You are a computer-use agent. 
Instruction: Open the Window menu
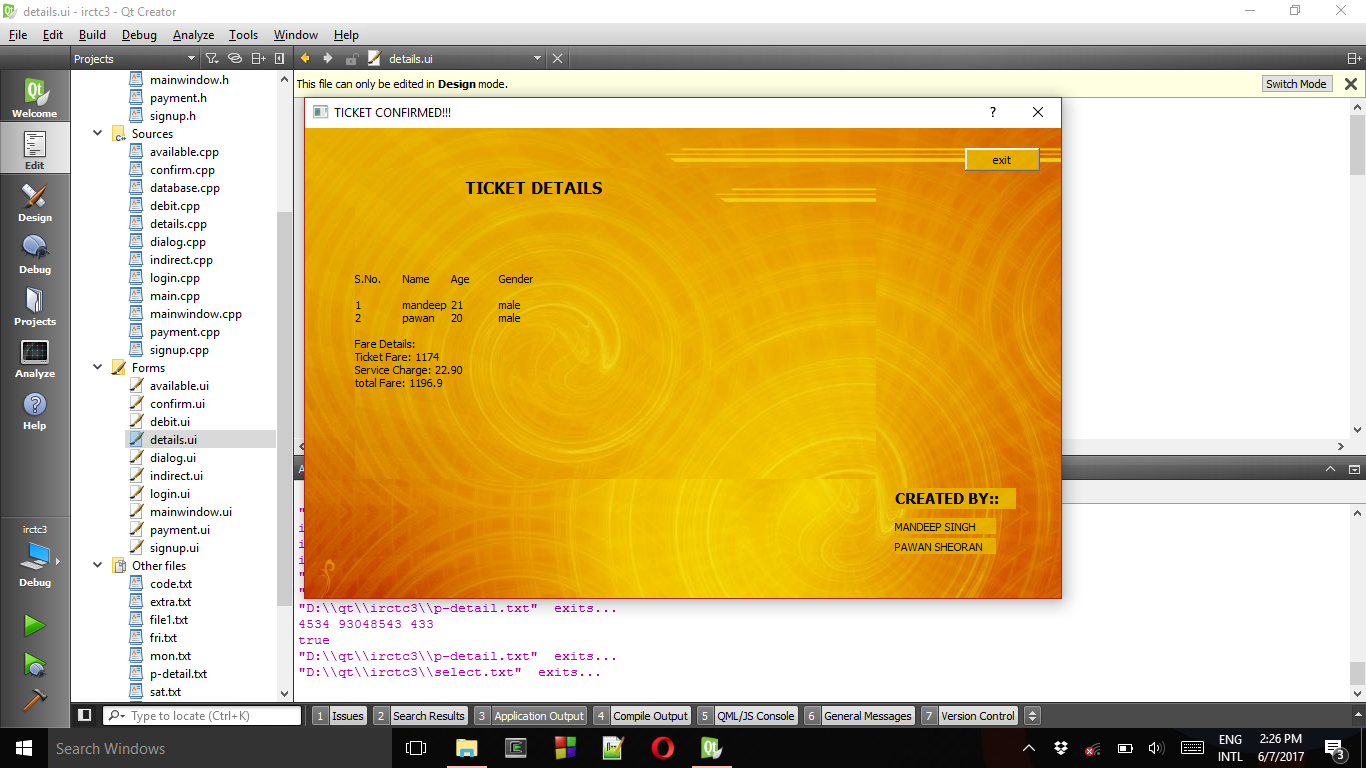[x=295, y=34]
